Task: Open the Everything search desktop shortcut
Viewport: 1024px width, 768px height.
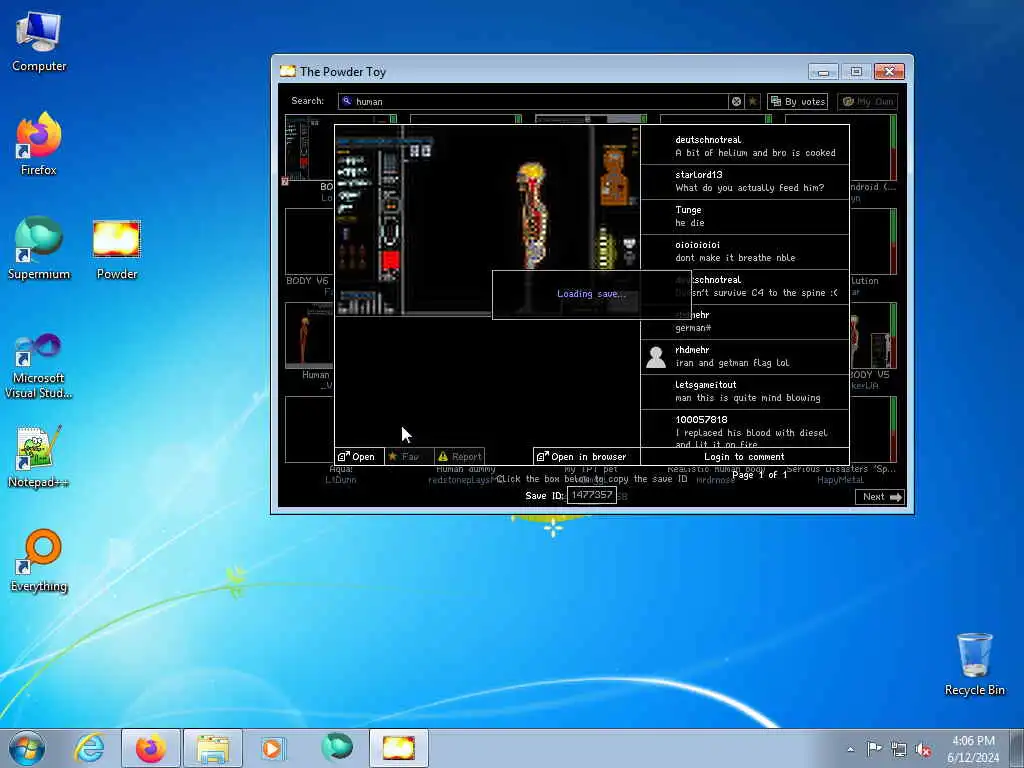Action: (39, 560)
